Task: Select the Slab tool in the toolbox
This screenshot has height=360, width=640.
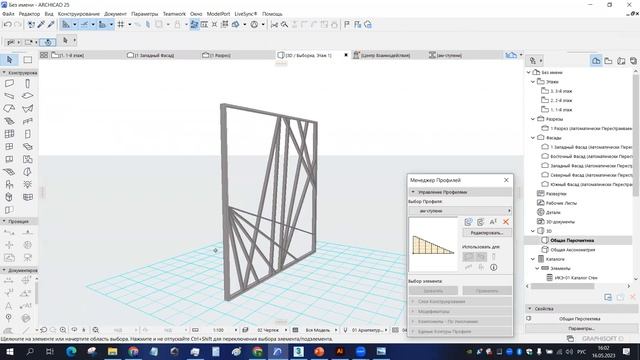Action: pos(27,96)
